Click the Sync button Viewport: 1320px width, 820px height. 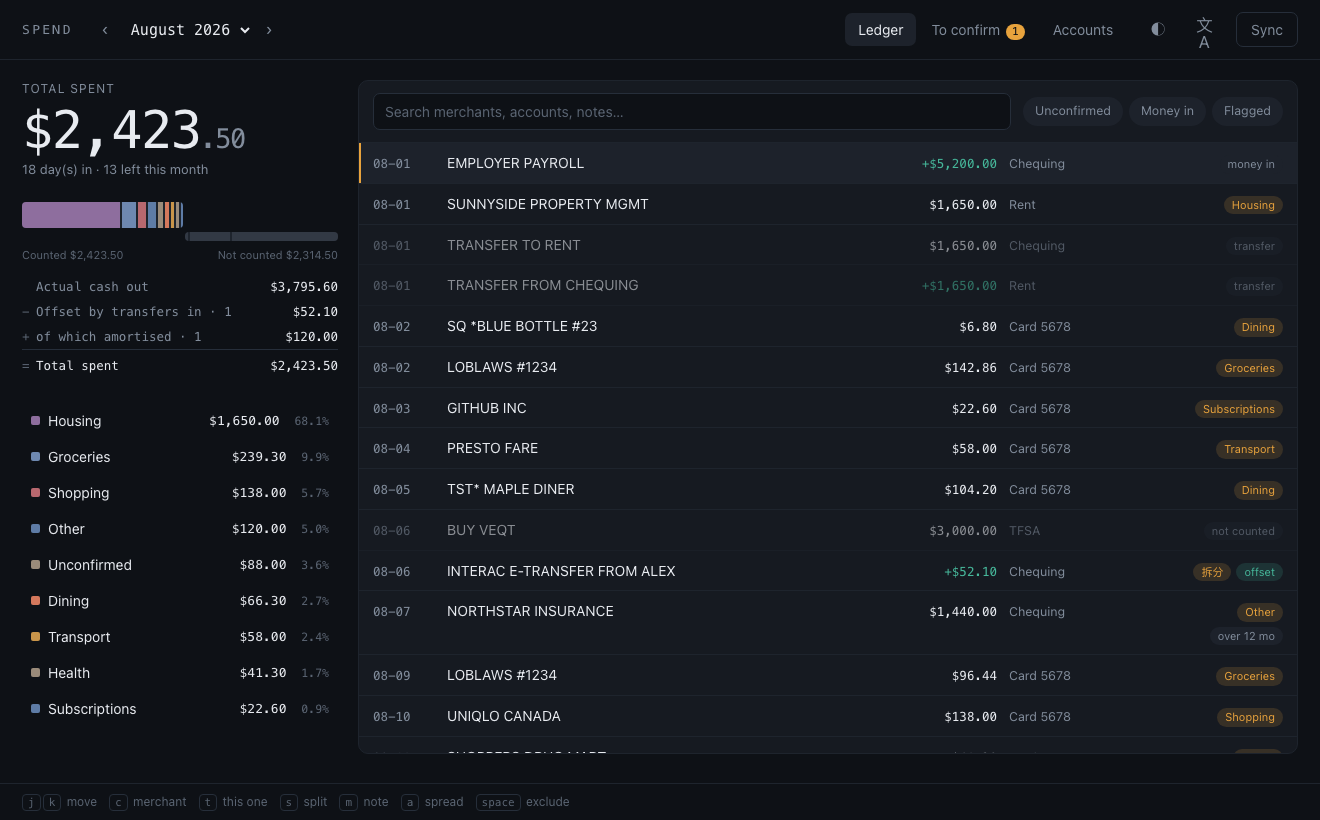1266,30
